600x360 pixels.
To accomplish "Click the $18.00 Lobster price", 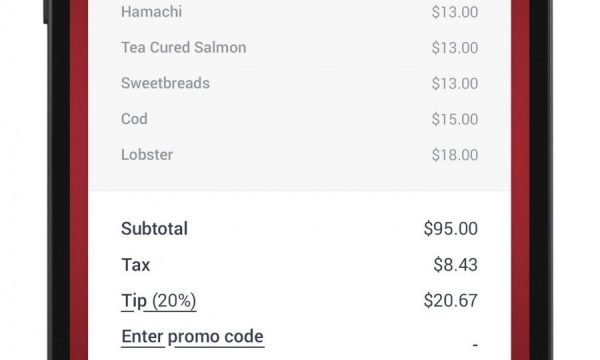I will click(x=455, y=155).
